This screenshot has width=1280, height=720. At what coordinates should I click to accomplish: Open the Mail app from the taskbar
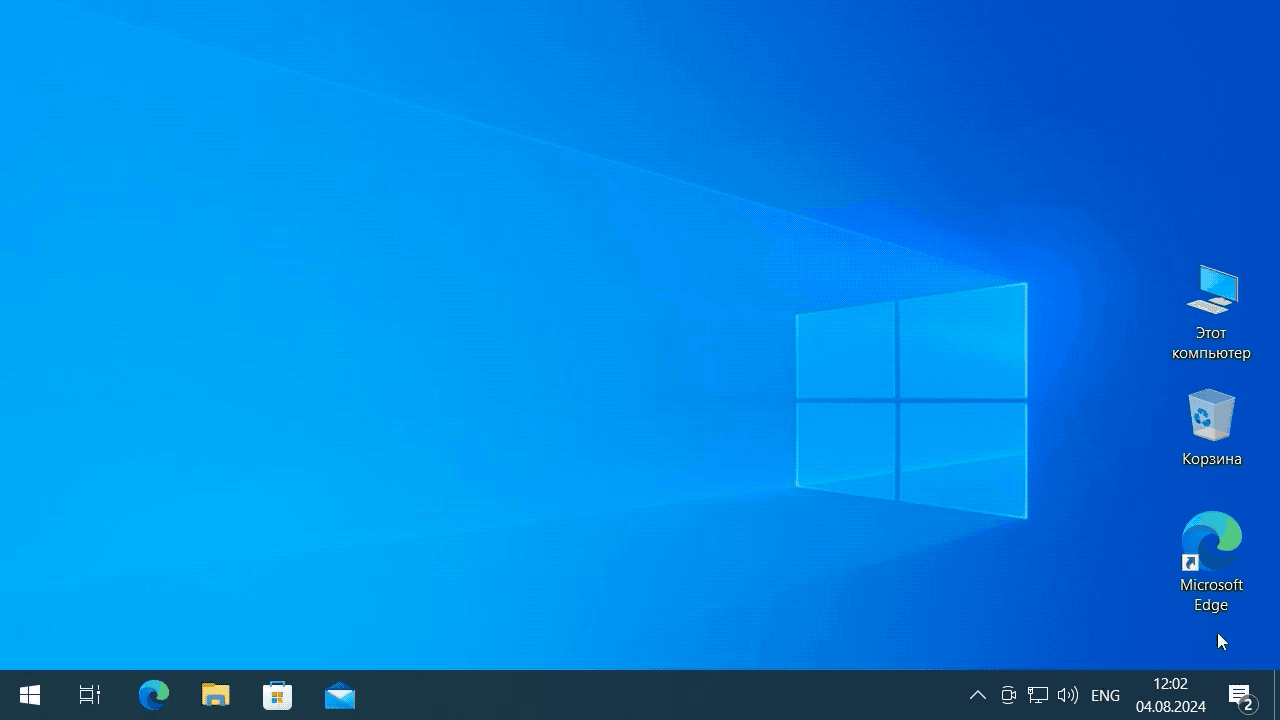pyautogui.click(x=340, y=695)
